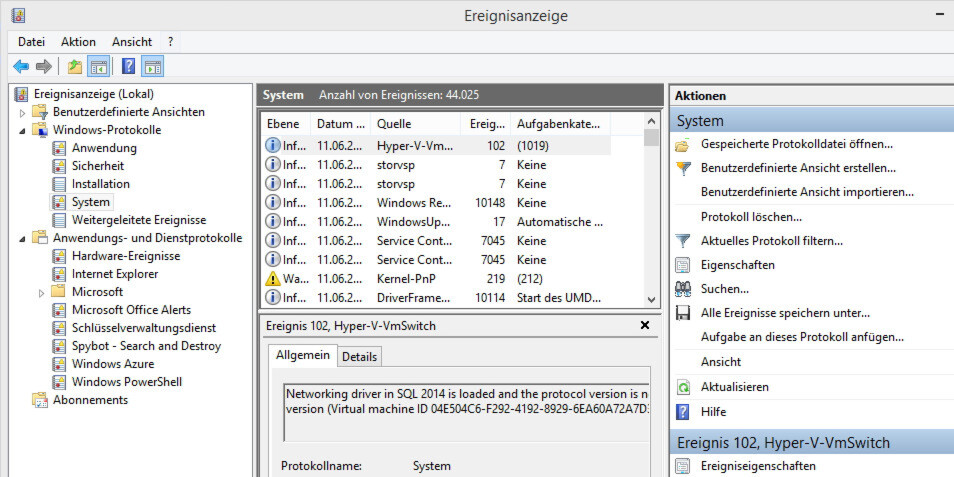
Task: Open Microsoft Office Alerts log
Action: coord(131,310)
